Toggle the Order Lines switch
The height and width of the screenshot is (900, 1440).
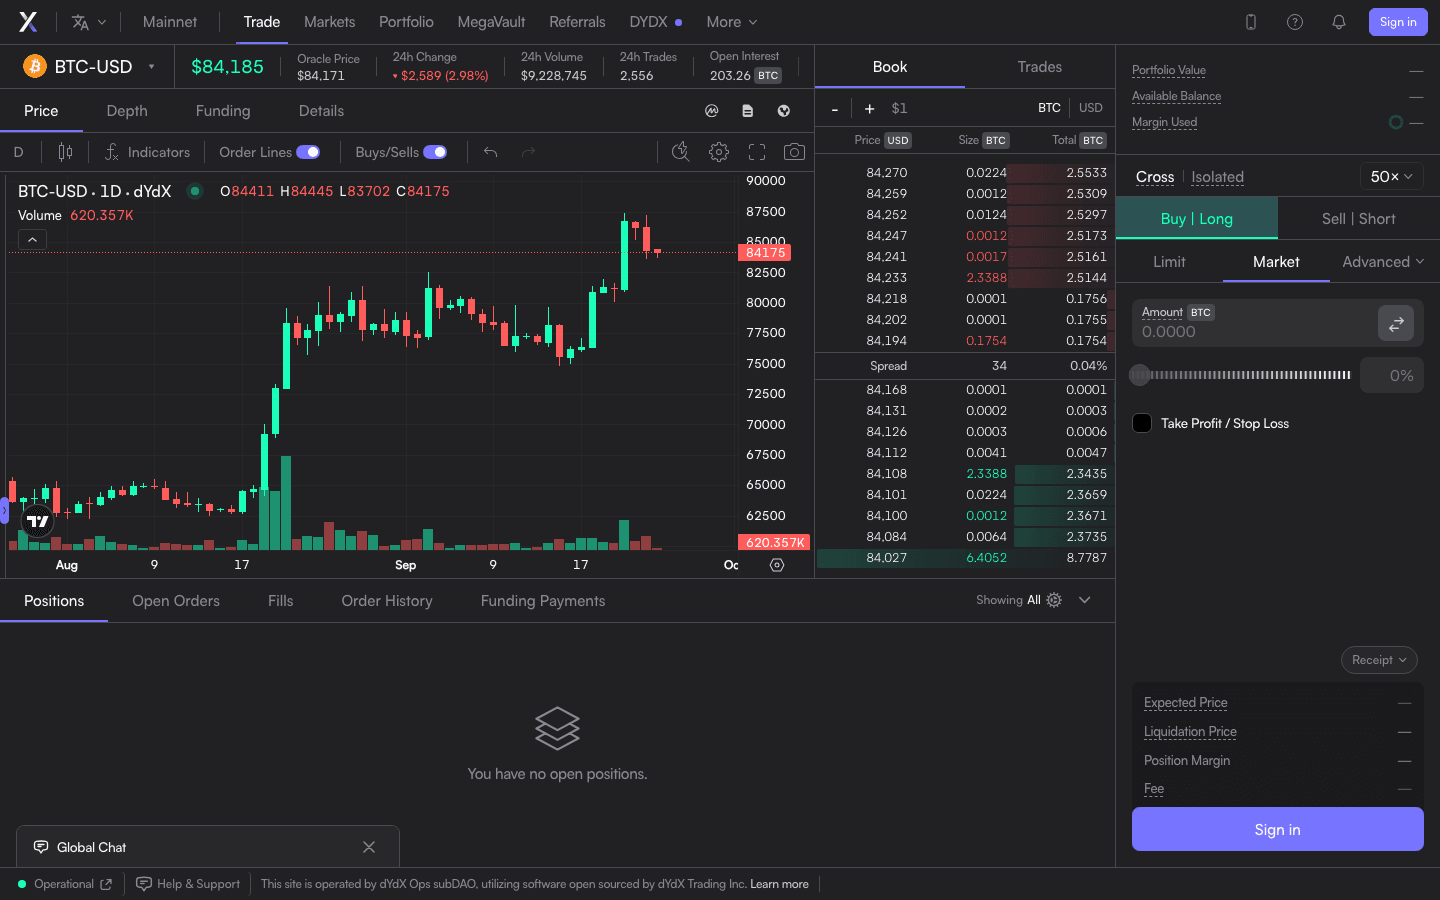point(308,152)
